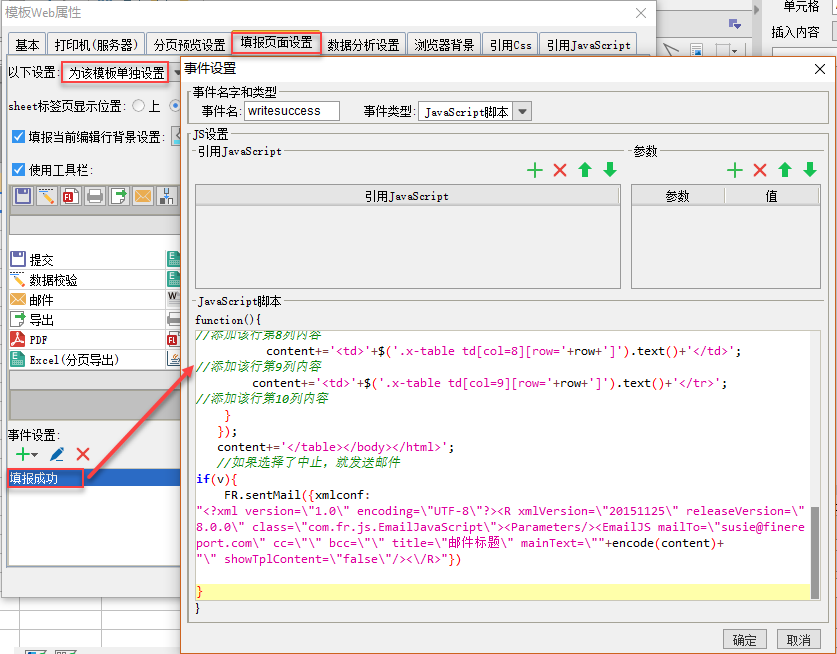Toggle 填报当前编辑行背景设置 checkbox

(x=18, y=137)
